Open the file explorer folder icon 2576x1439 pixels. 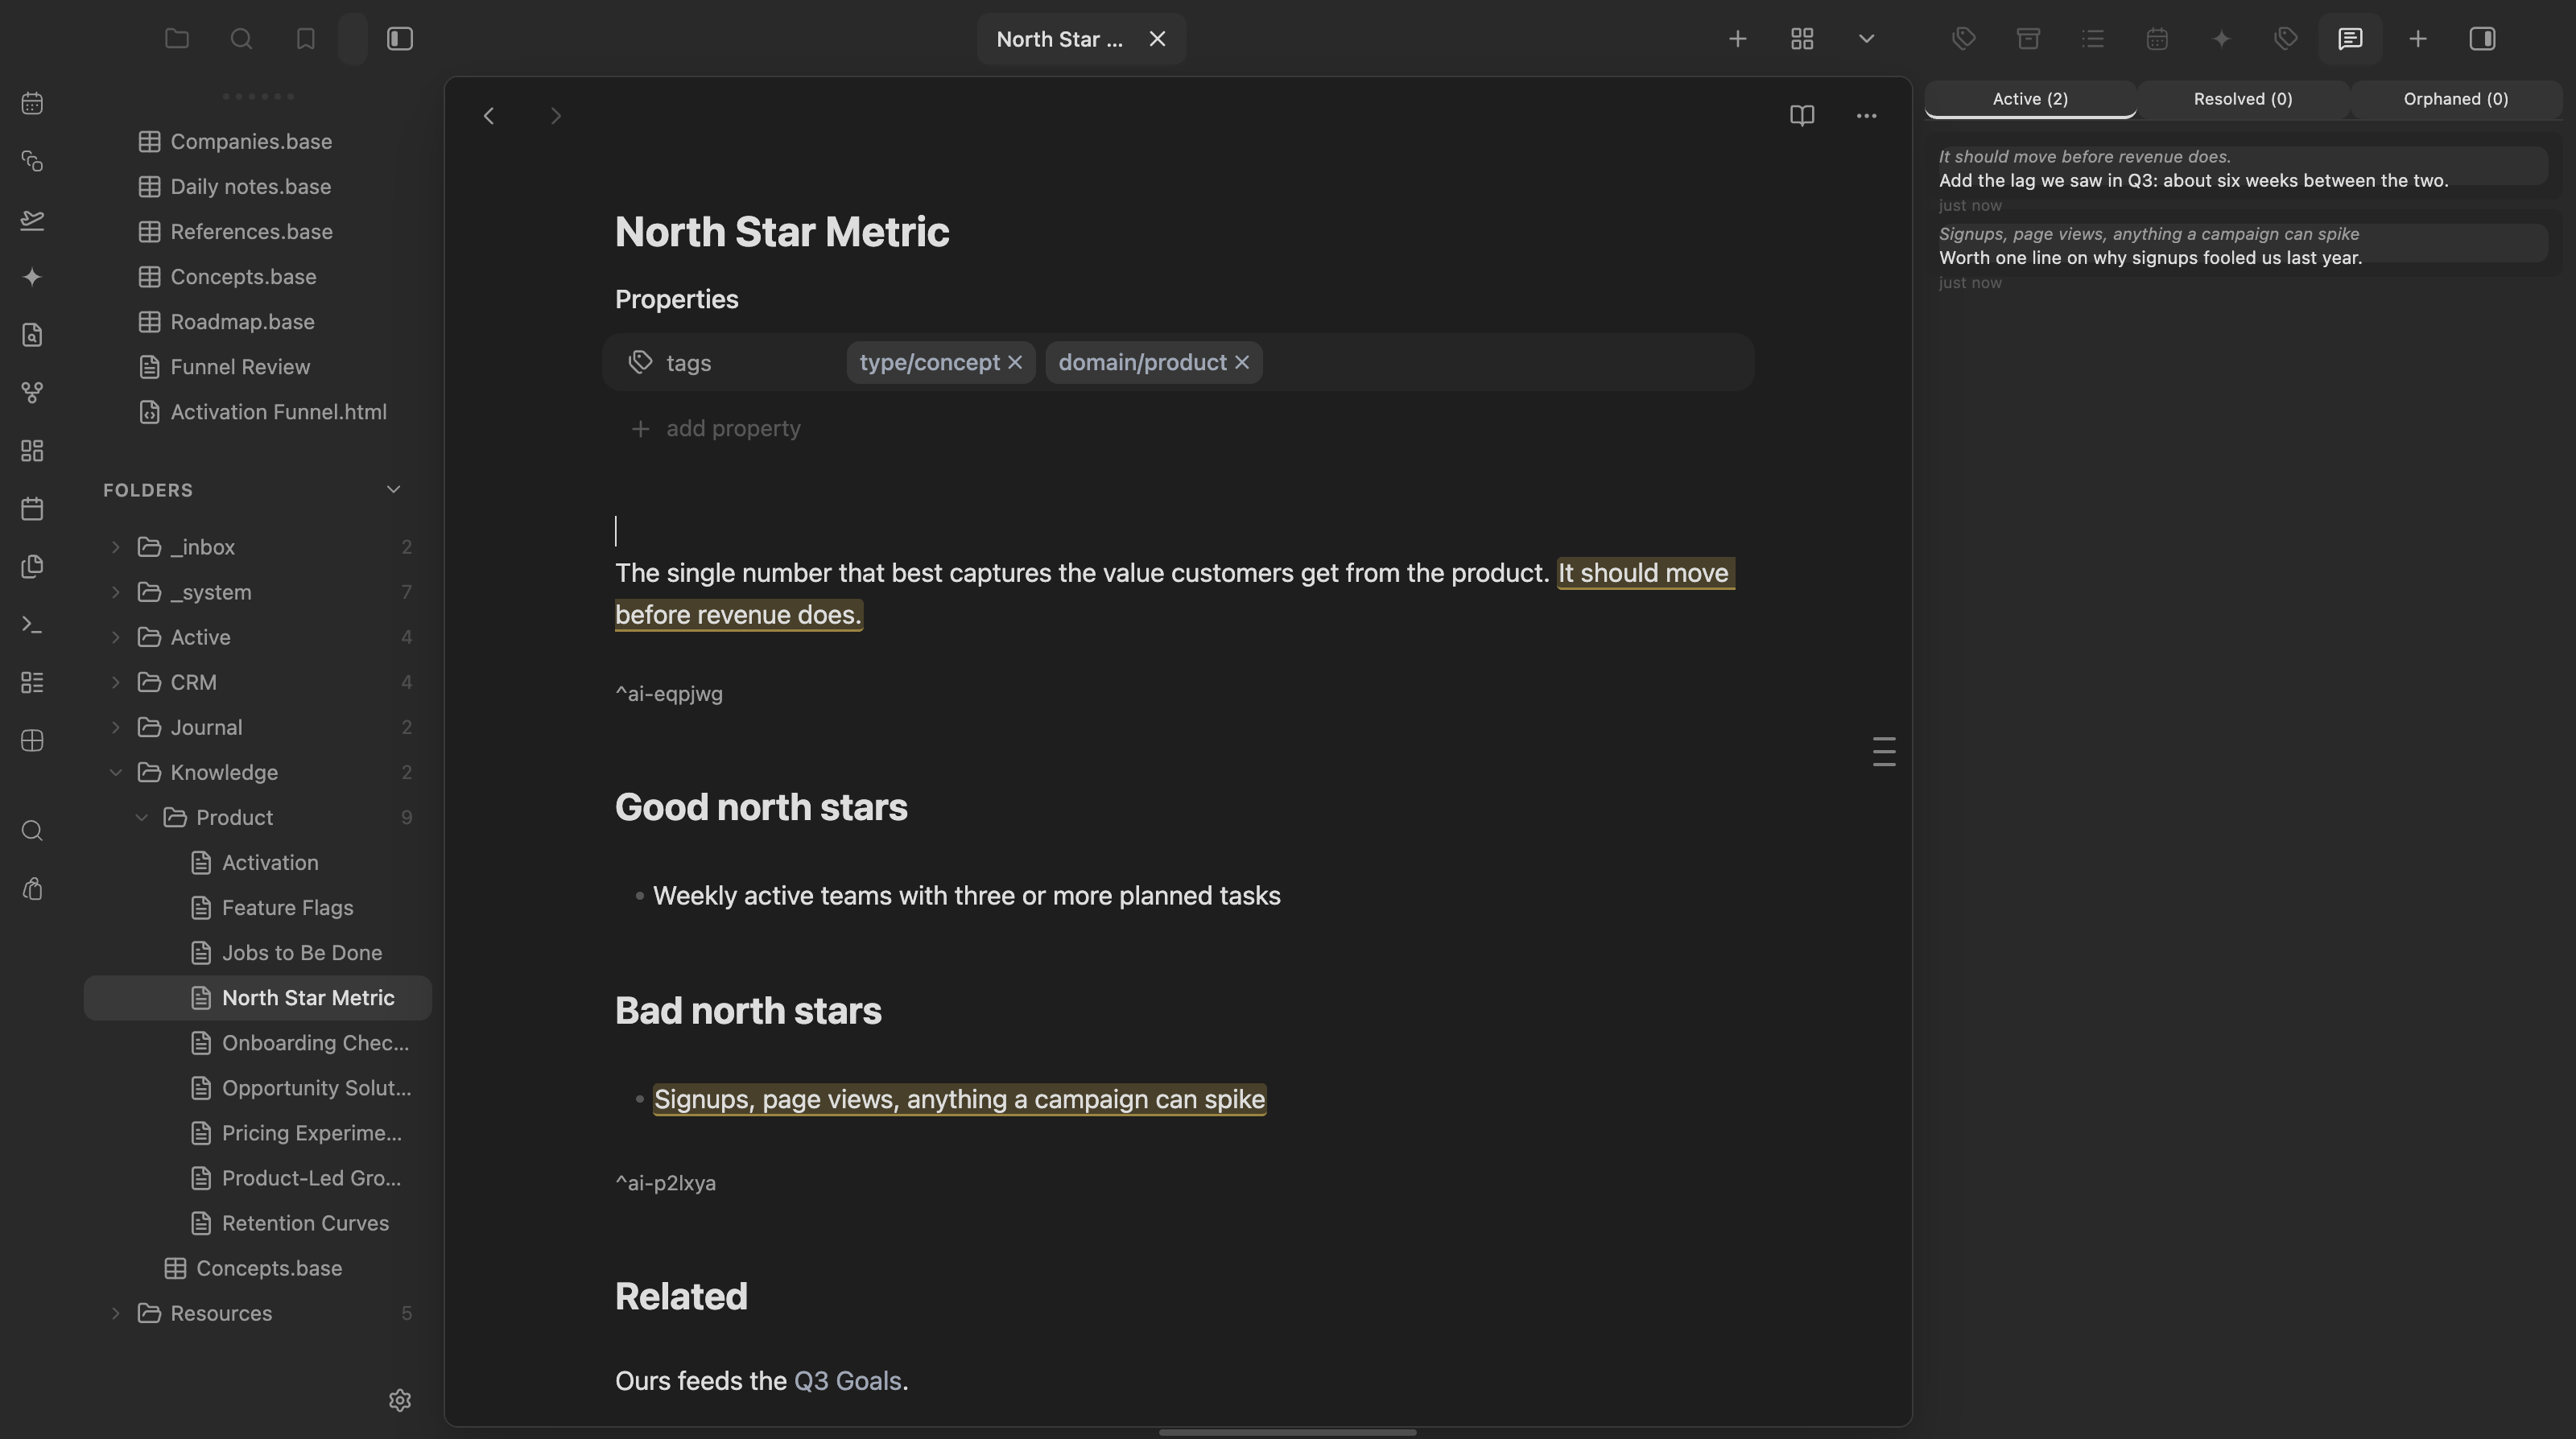point(177,39)
